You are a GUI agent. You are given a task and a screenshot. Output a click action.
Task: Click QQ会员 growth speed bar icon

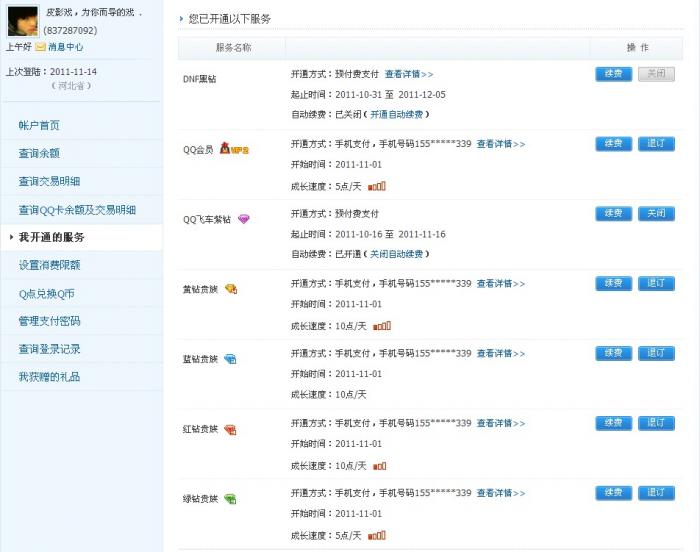pos(376,186)
